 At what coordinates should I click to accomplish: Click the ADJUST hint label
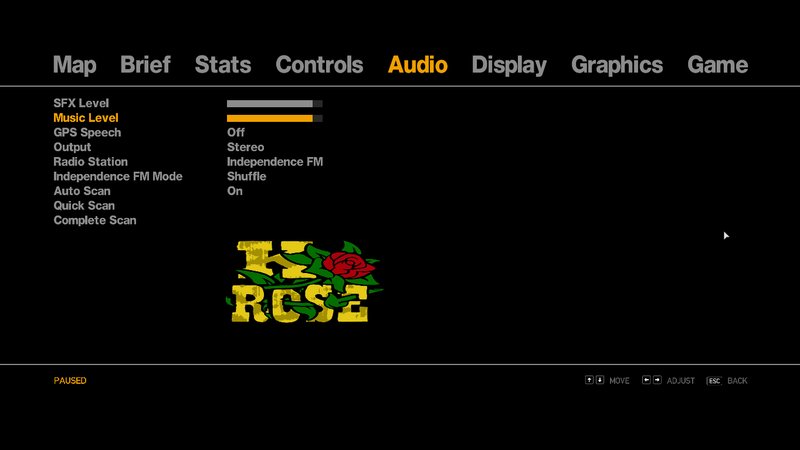[681, 381]
